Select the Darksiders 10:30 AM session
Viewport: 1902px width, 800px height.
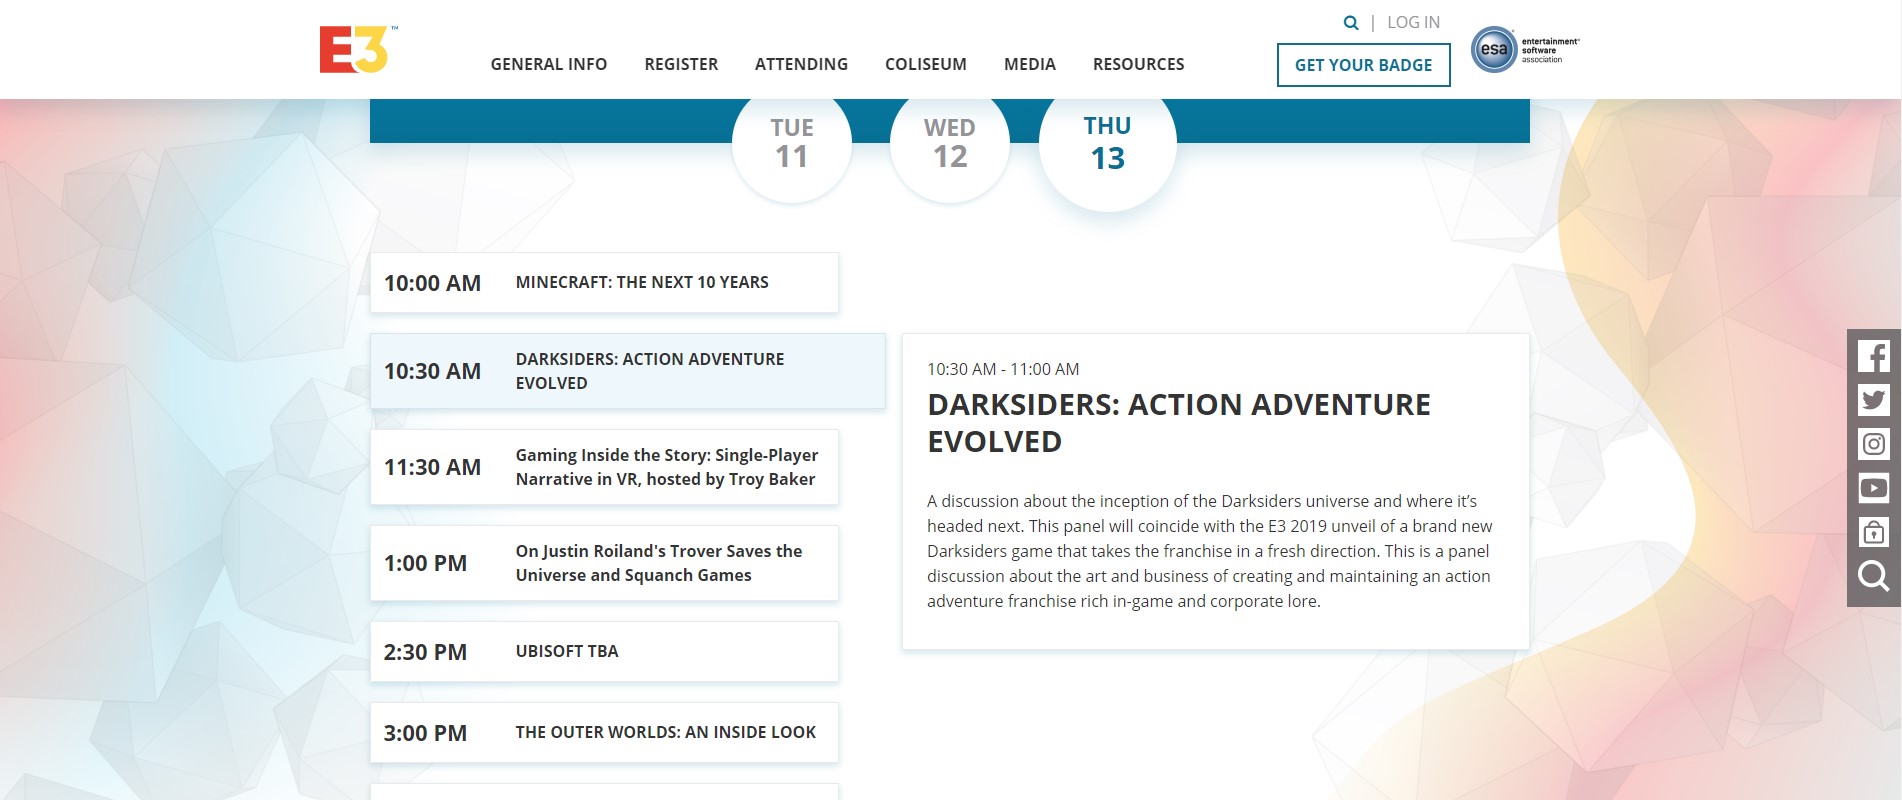(x=628, y=371)
